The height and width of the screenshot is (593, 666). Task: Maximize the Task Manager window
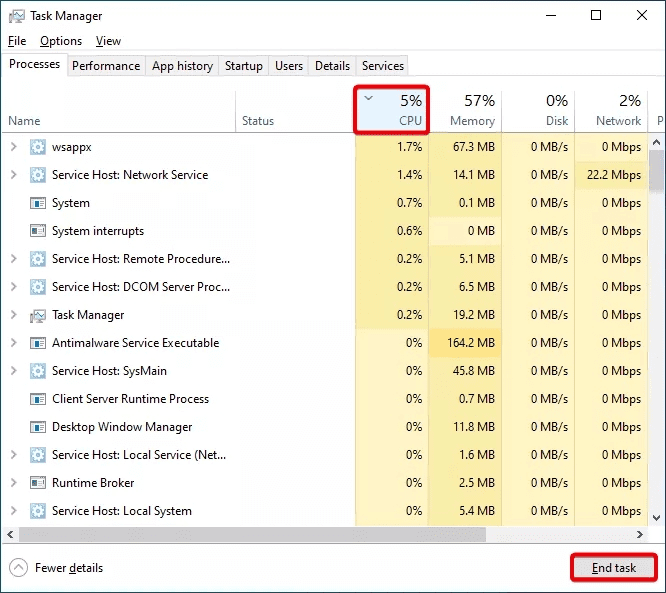pos(596,16)
